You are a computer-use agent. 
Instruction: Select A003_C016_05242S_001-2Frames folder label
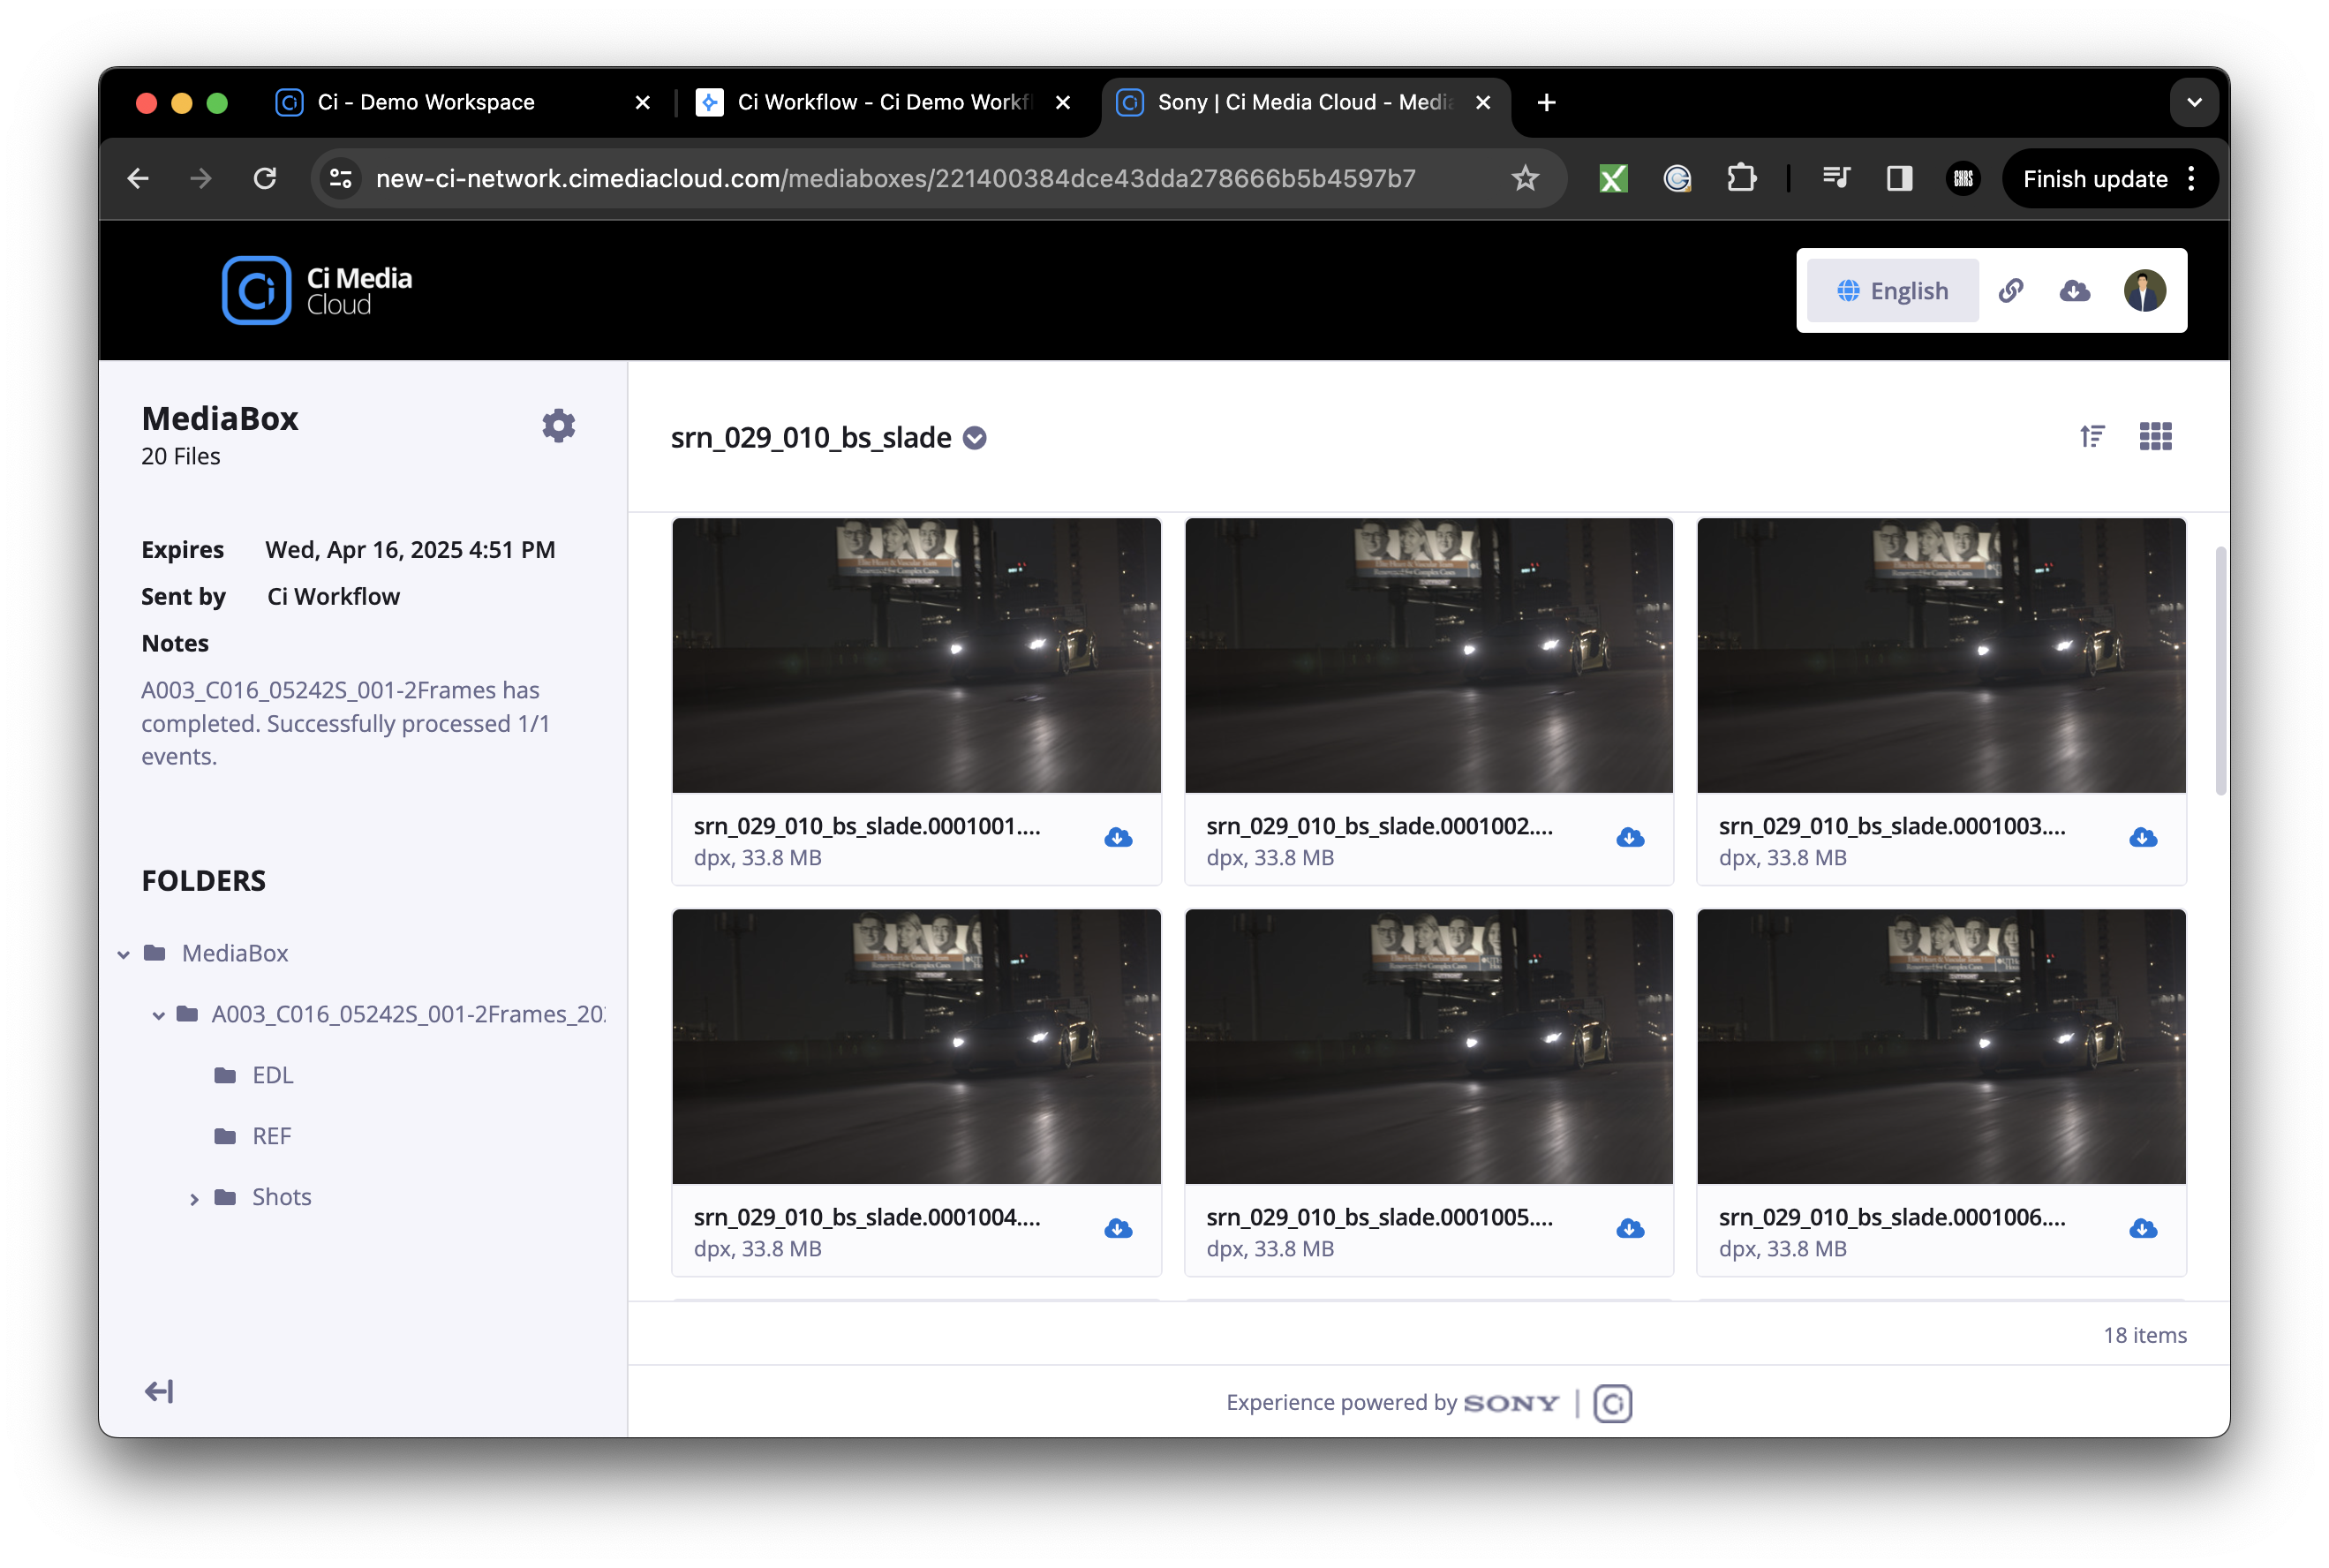(408, 1014)
